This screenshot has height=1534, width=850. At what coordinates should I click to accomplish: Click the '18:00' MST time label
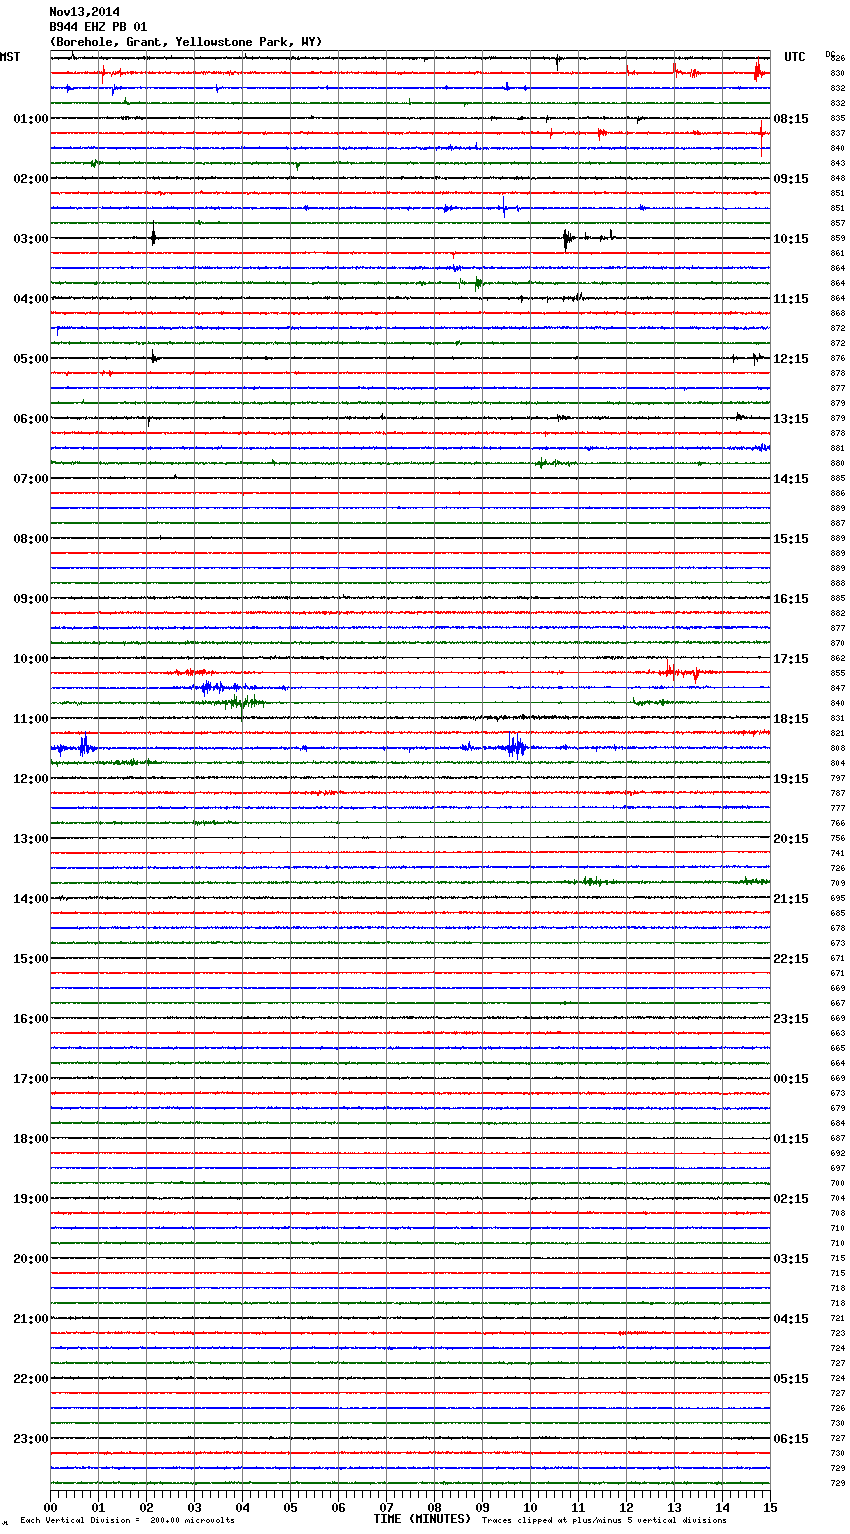pos(31,1139)
